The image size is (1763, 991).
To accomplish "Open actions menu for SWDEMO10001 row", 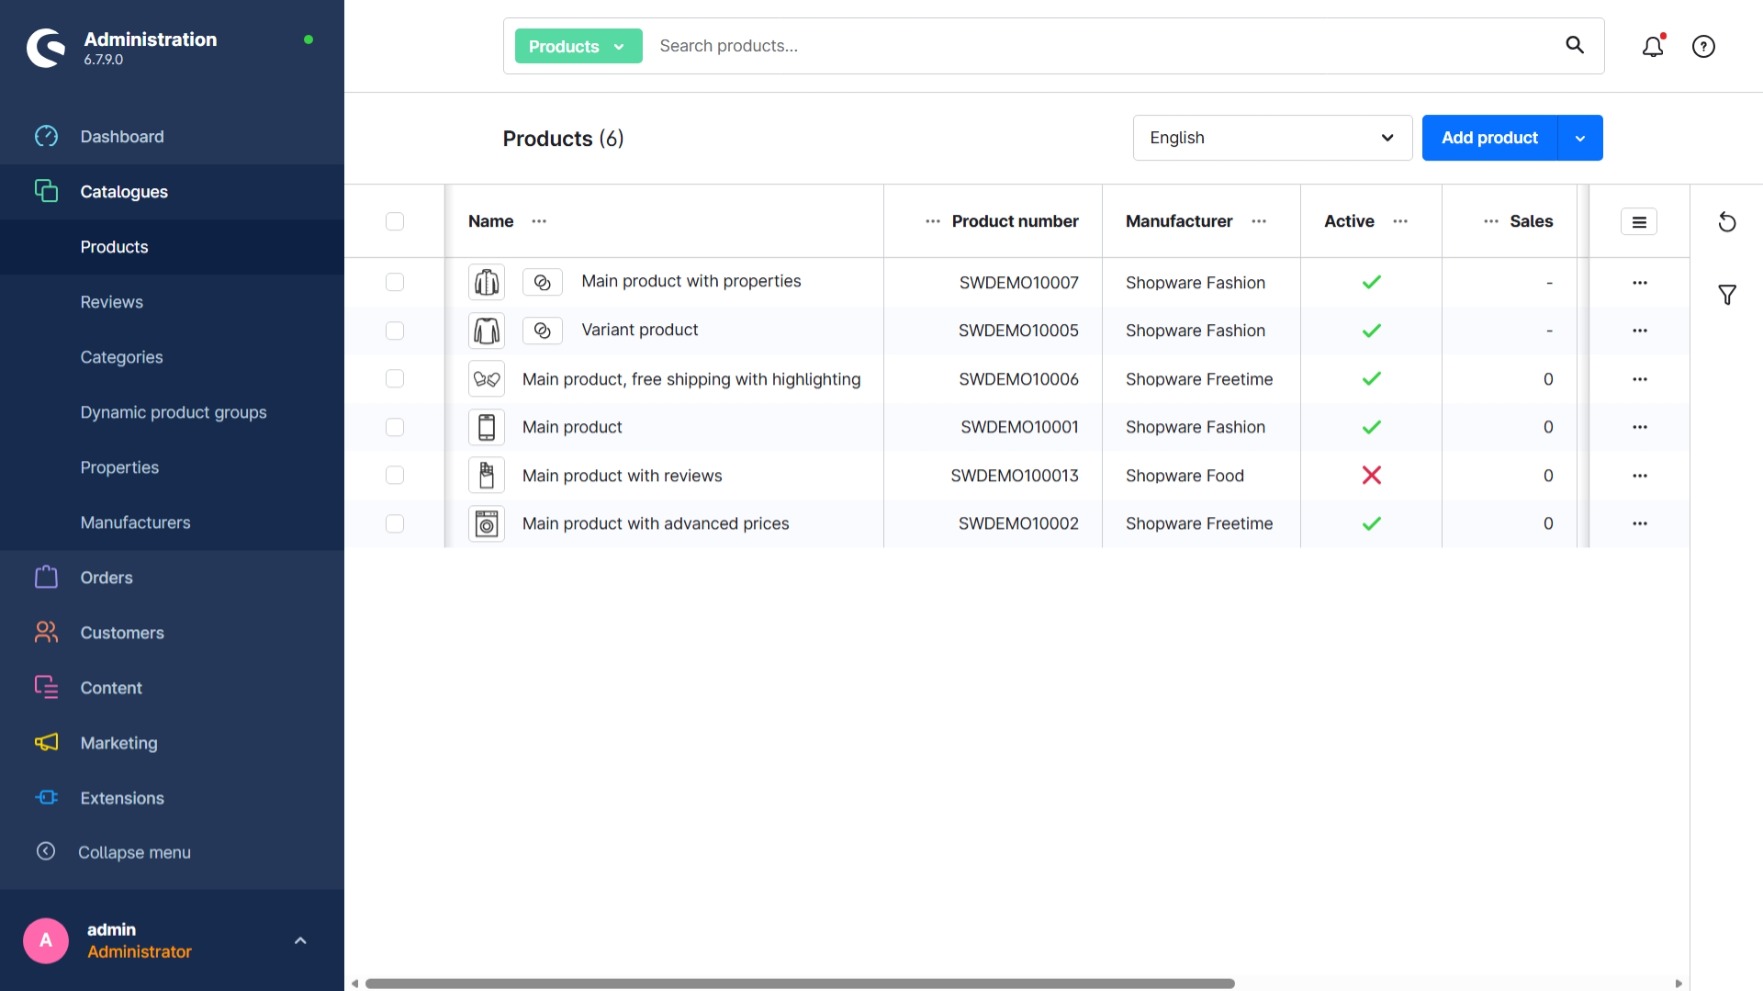I will [x=1639, y=427].
